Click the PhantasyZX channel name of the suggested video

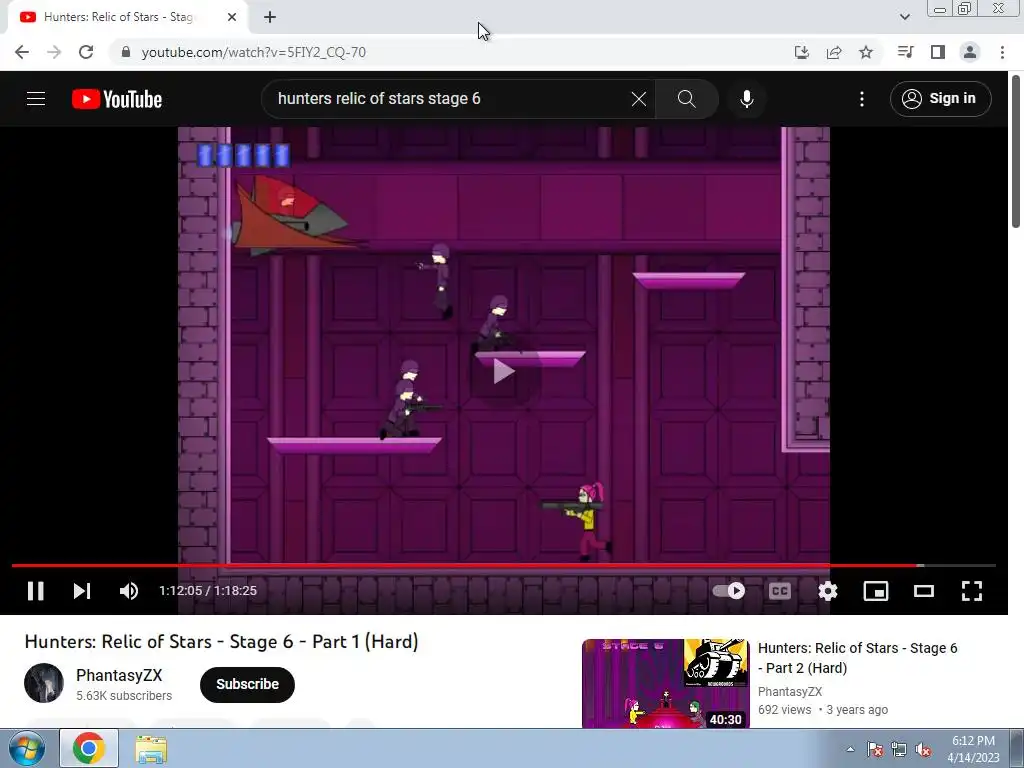pyautogui.click(x=790, y=692)
